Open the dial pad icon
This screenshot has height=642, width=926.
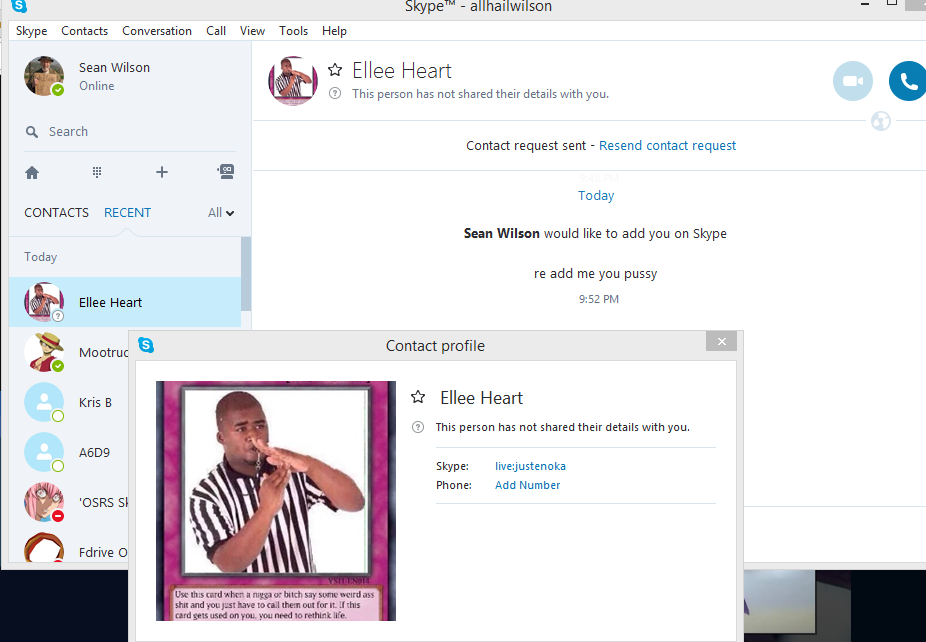(x=97, y=172)
